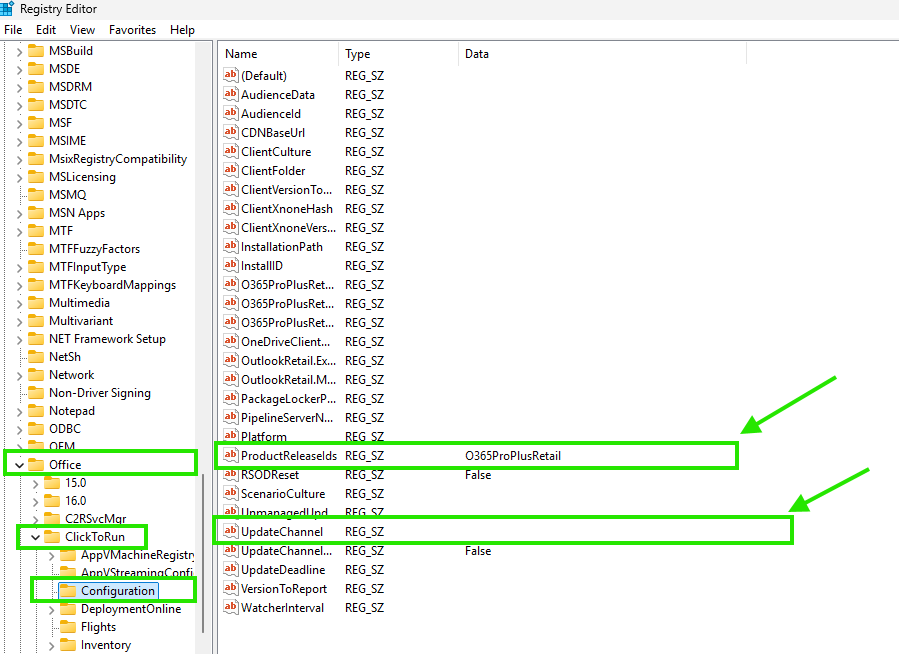Click the folder icon of Multimedia key
This screenshot has width=899, height=654.
tap(36, 303)
